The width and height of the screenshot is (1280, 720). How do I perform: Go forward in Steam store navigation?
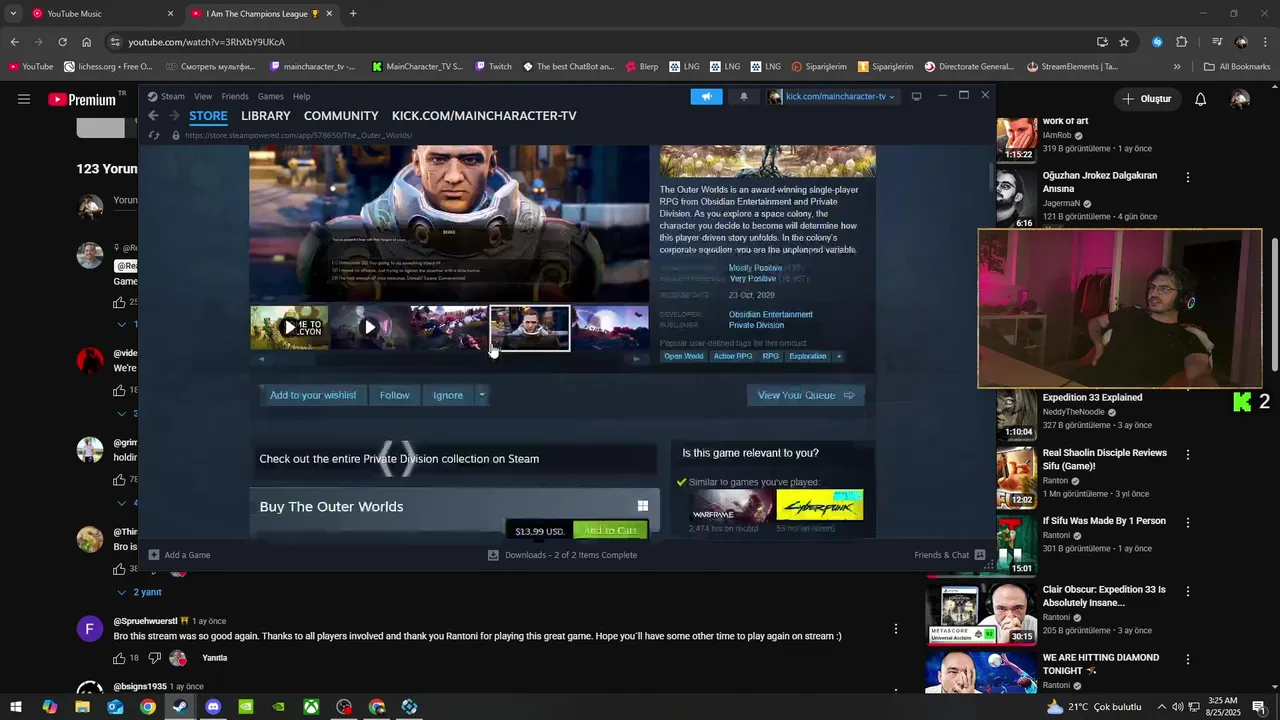[x=173, y=116]
